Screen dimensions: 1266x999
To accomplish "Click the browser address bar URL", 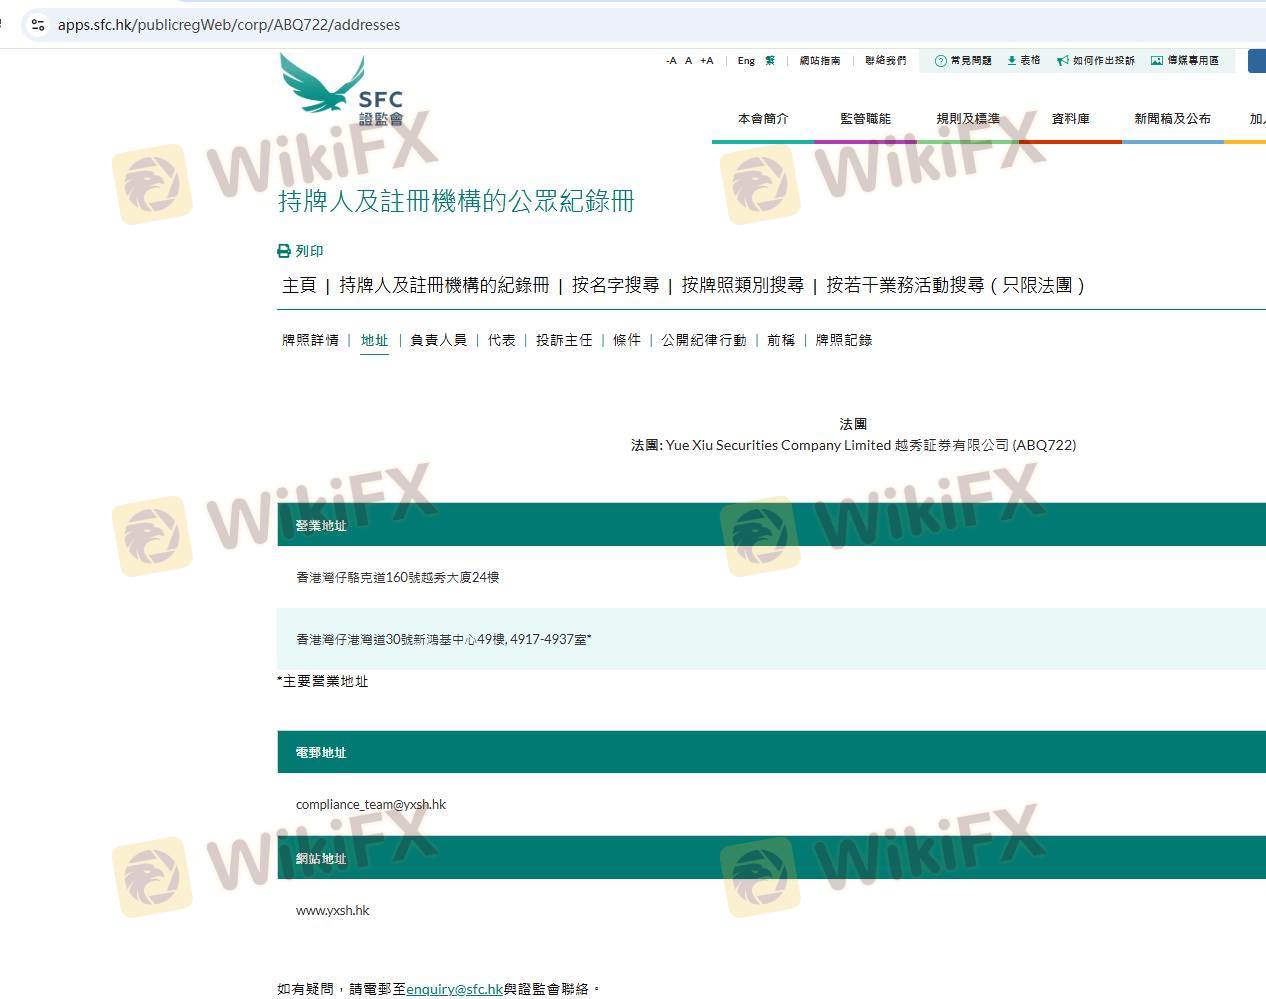I will pyautogui.click(x=229, y=24).
